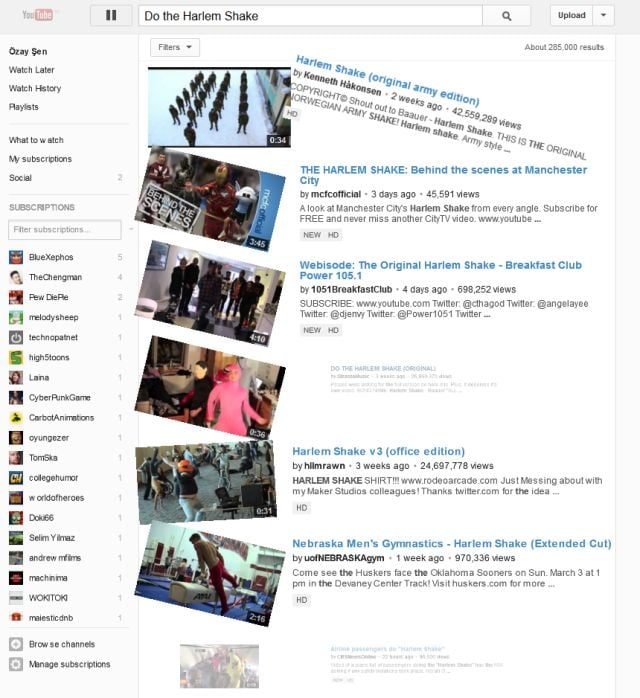The image size is (640, 698).
Task: Select What to watch
Action: pyautogui.click(x=36, y=140)
